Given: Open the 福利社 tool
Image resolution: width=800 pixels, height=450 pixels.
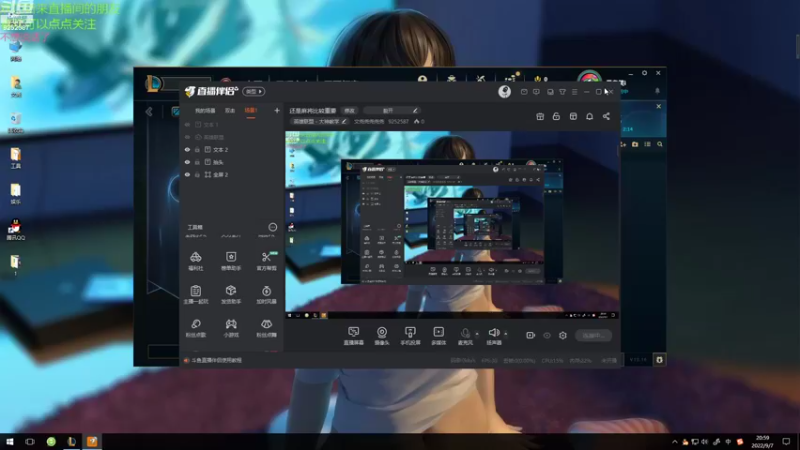Looking at the screenshot, I should coord(196,261).
